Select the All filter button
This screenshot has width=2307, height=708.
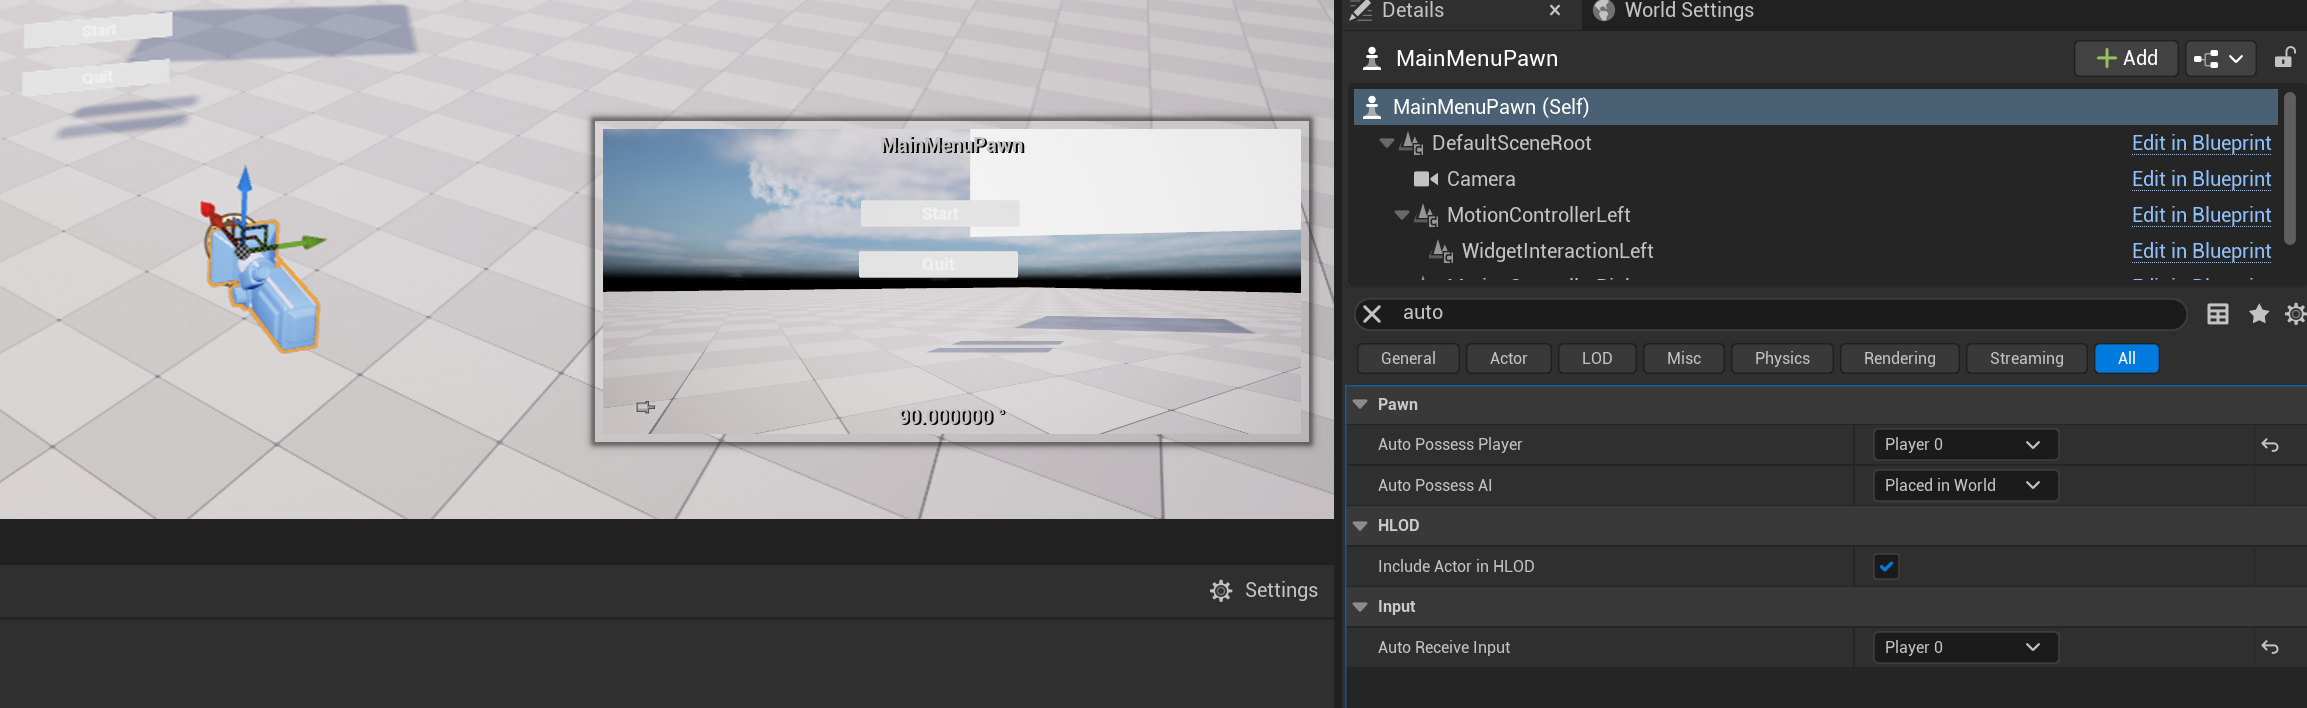pyautogui.click(x=2127, y=359)
